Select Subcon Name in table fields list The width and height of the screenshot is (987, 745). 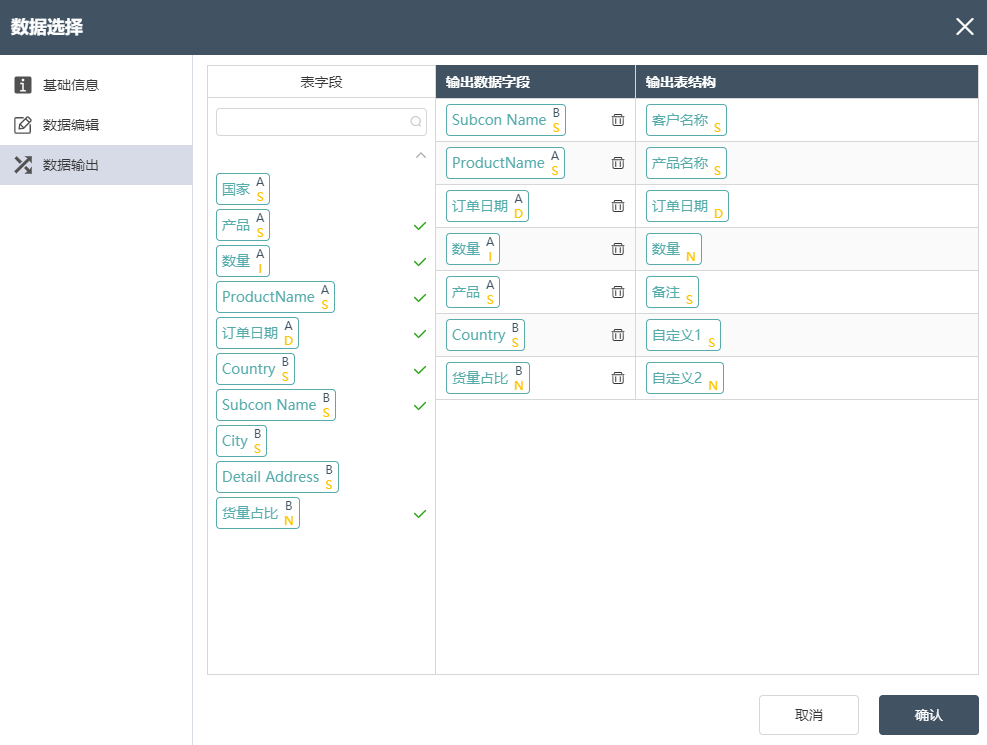[276, 405]
